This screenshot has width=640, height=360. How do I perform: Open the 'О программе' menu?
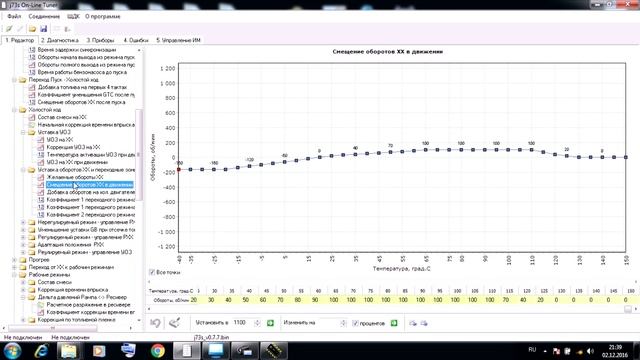click(102, 16)
